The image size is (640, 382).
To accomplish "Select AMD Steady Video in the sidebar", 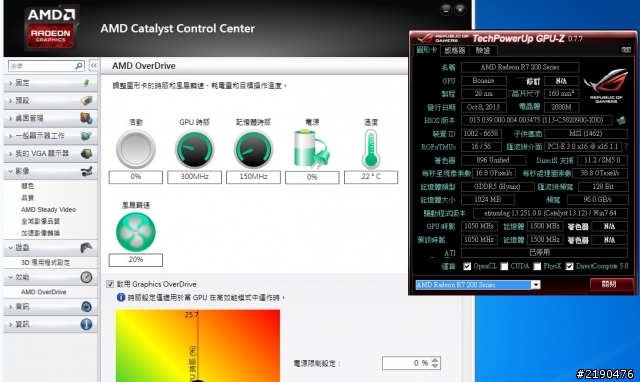I will coord(48,209).
